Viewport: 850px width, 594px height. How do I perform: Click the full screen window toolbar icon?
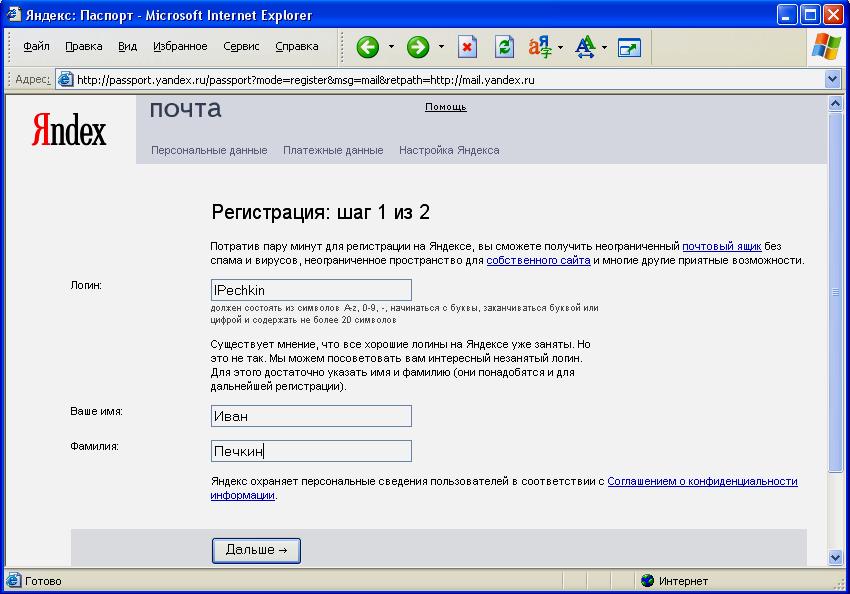(x=629, y=48)
